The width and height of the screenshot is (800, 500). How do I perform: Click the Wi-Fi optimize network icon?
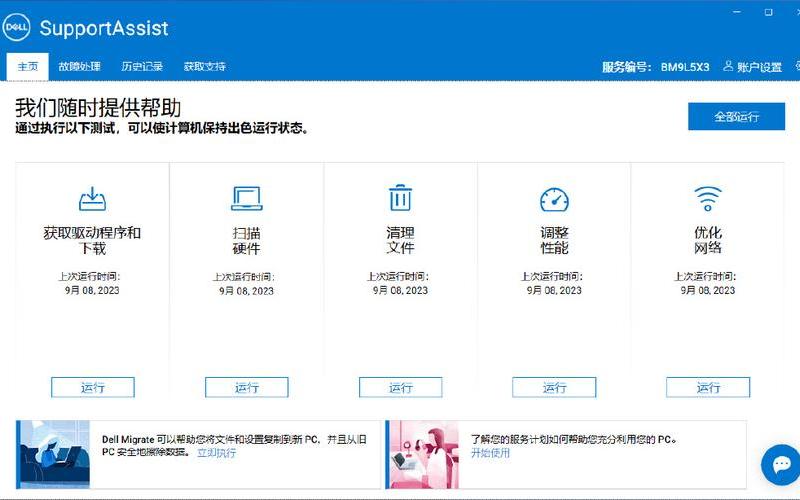tap(708, 198)
